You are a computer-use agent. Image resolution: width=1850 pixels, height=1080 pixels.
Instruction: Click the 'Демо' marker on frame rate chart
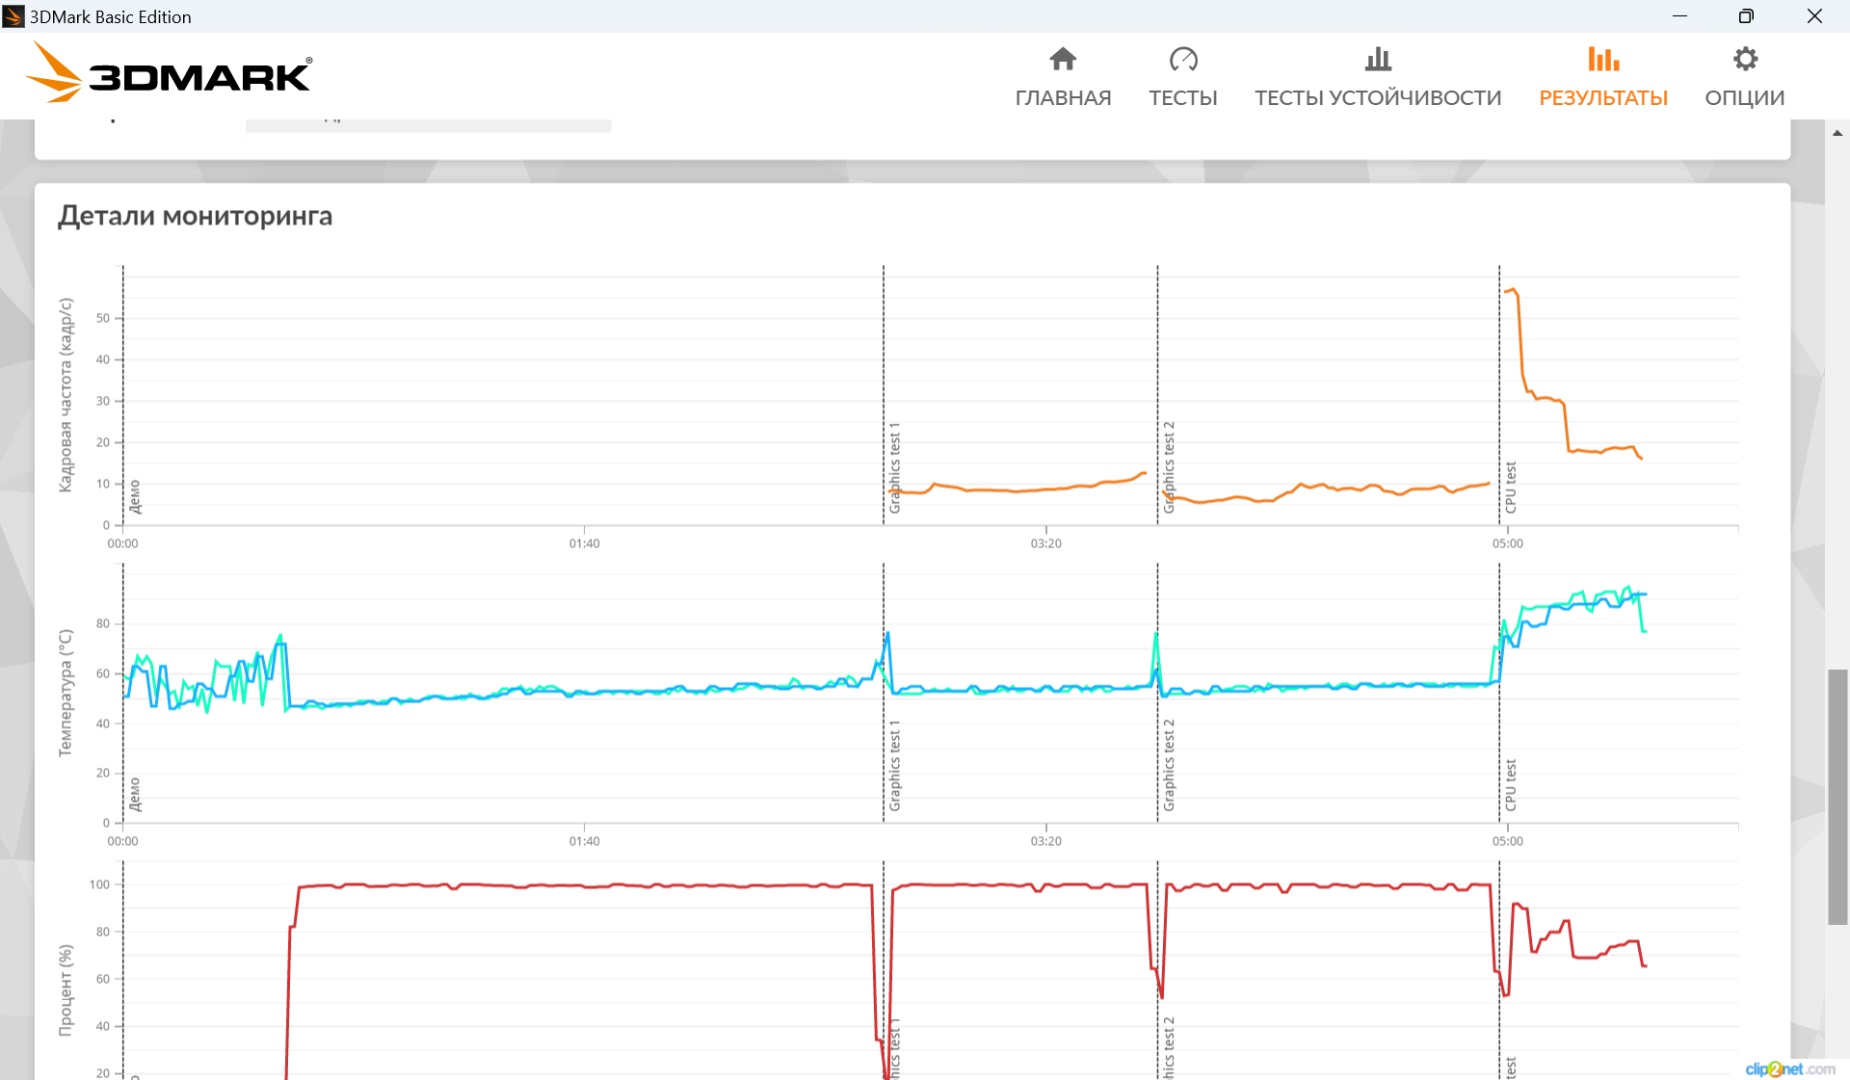coord(135,497)
